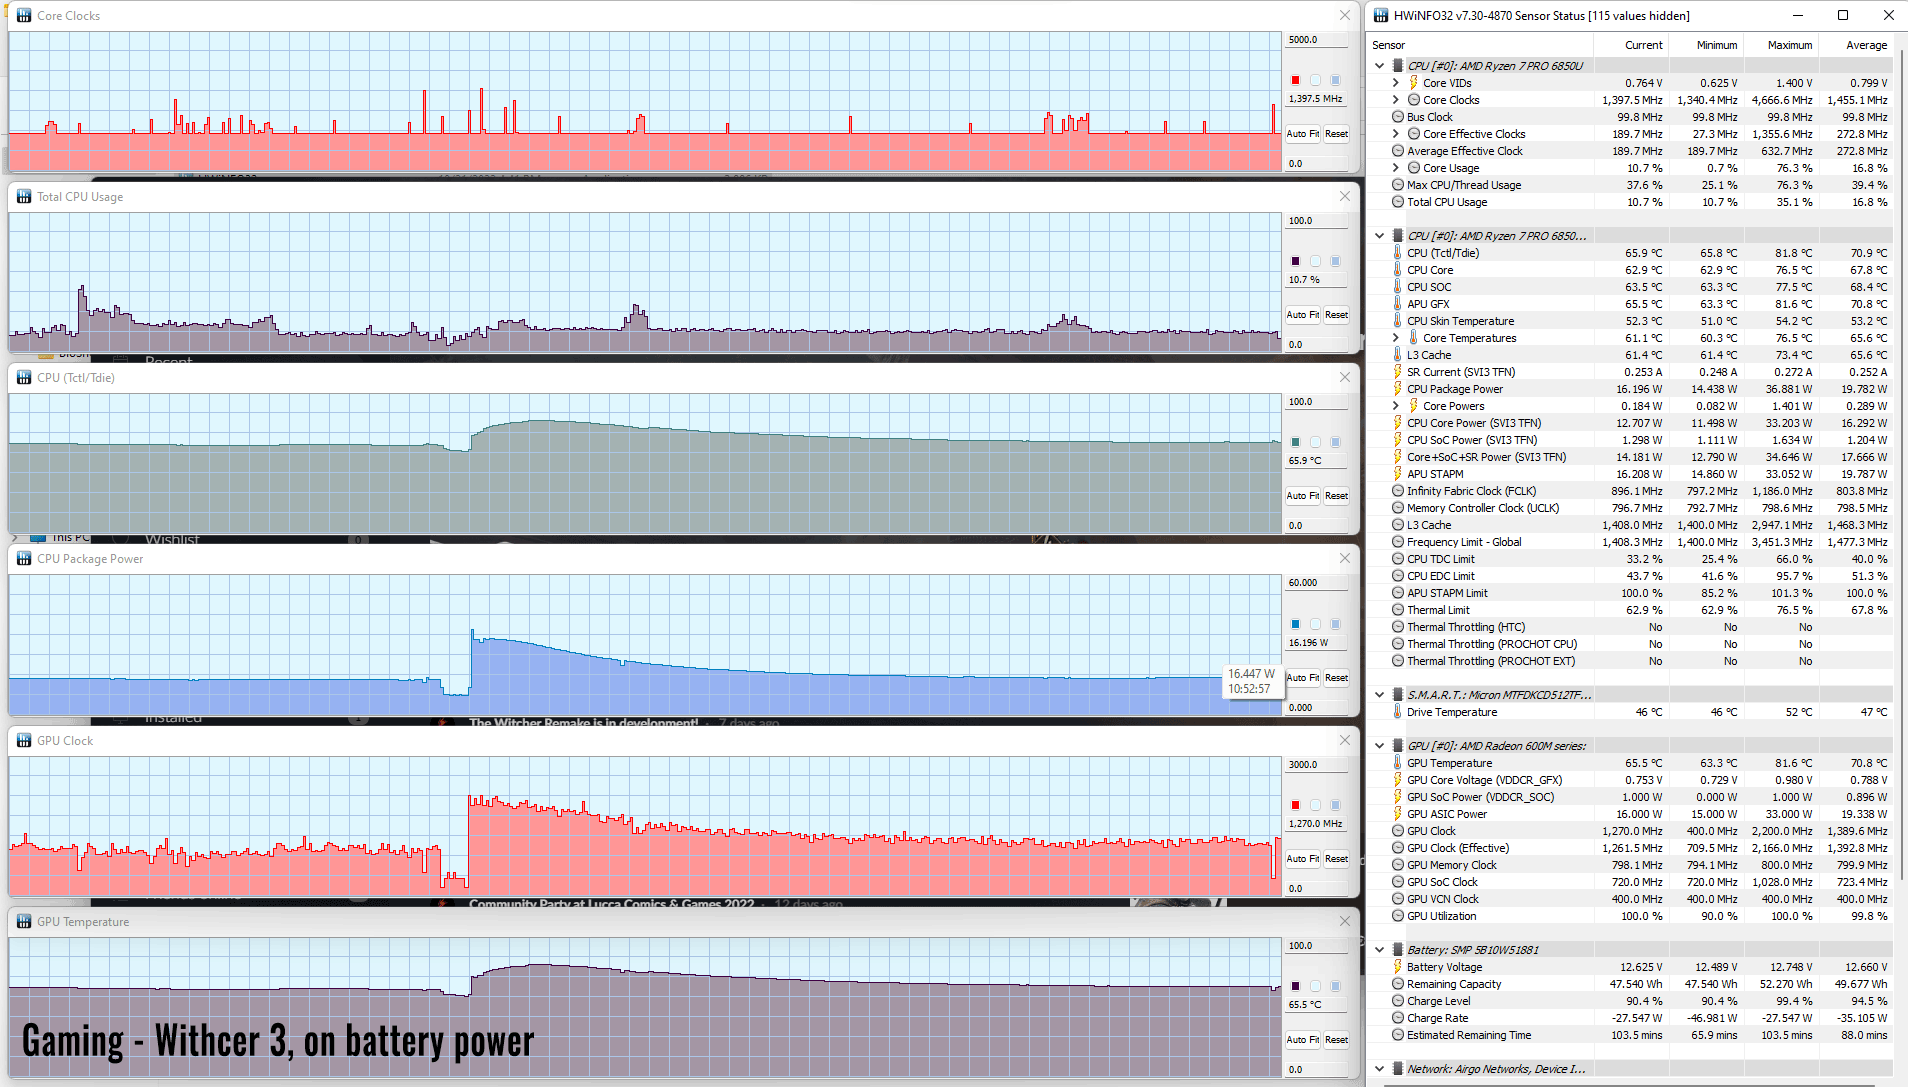Expand the Core Powers row

point(1396,406)
